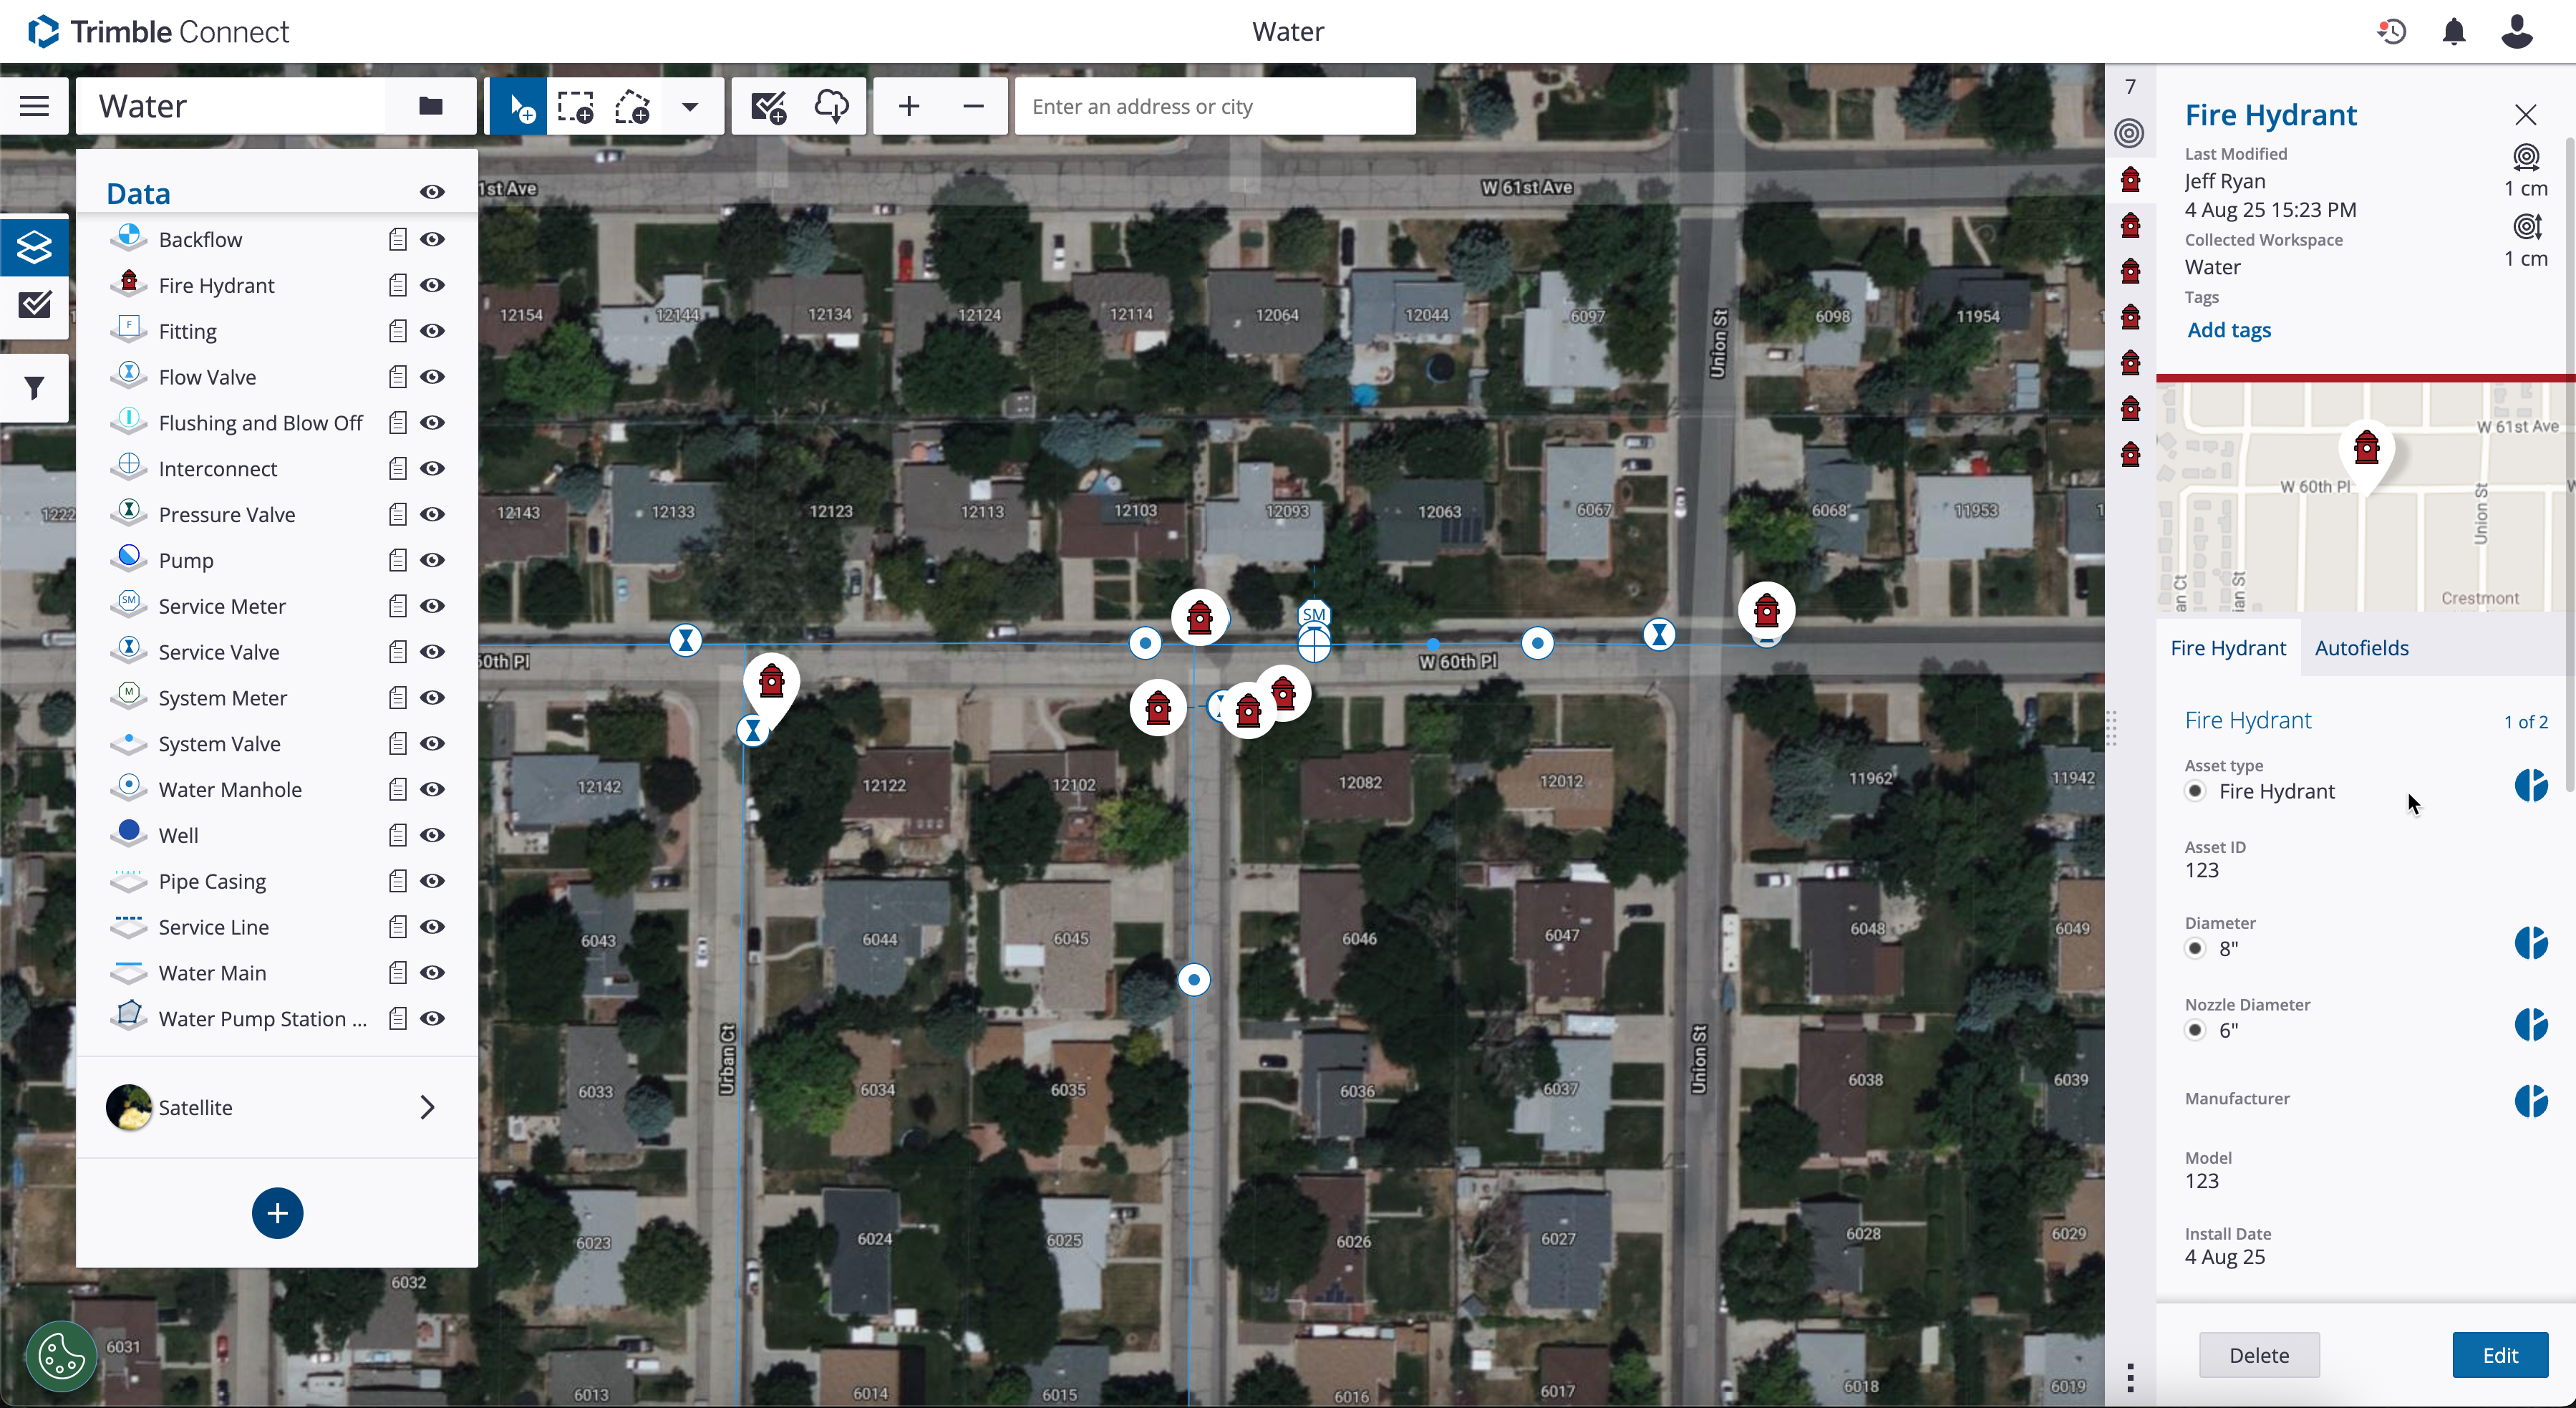Select the 8" Diameter radio button
2576x1408 pixels.
click(x=2196, y=948)
